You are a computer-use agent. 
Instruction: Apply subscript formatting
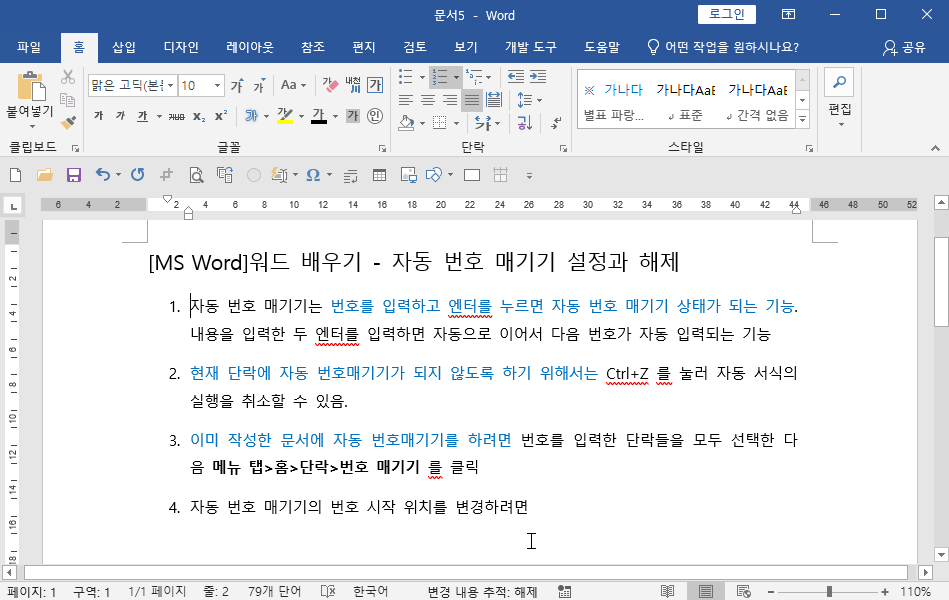pos(199,116)
